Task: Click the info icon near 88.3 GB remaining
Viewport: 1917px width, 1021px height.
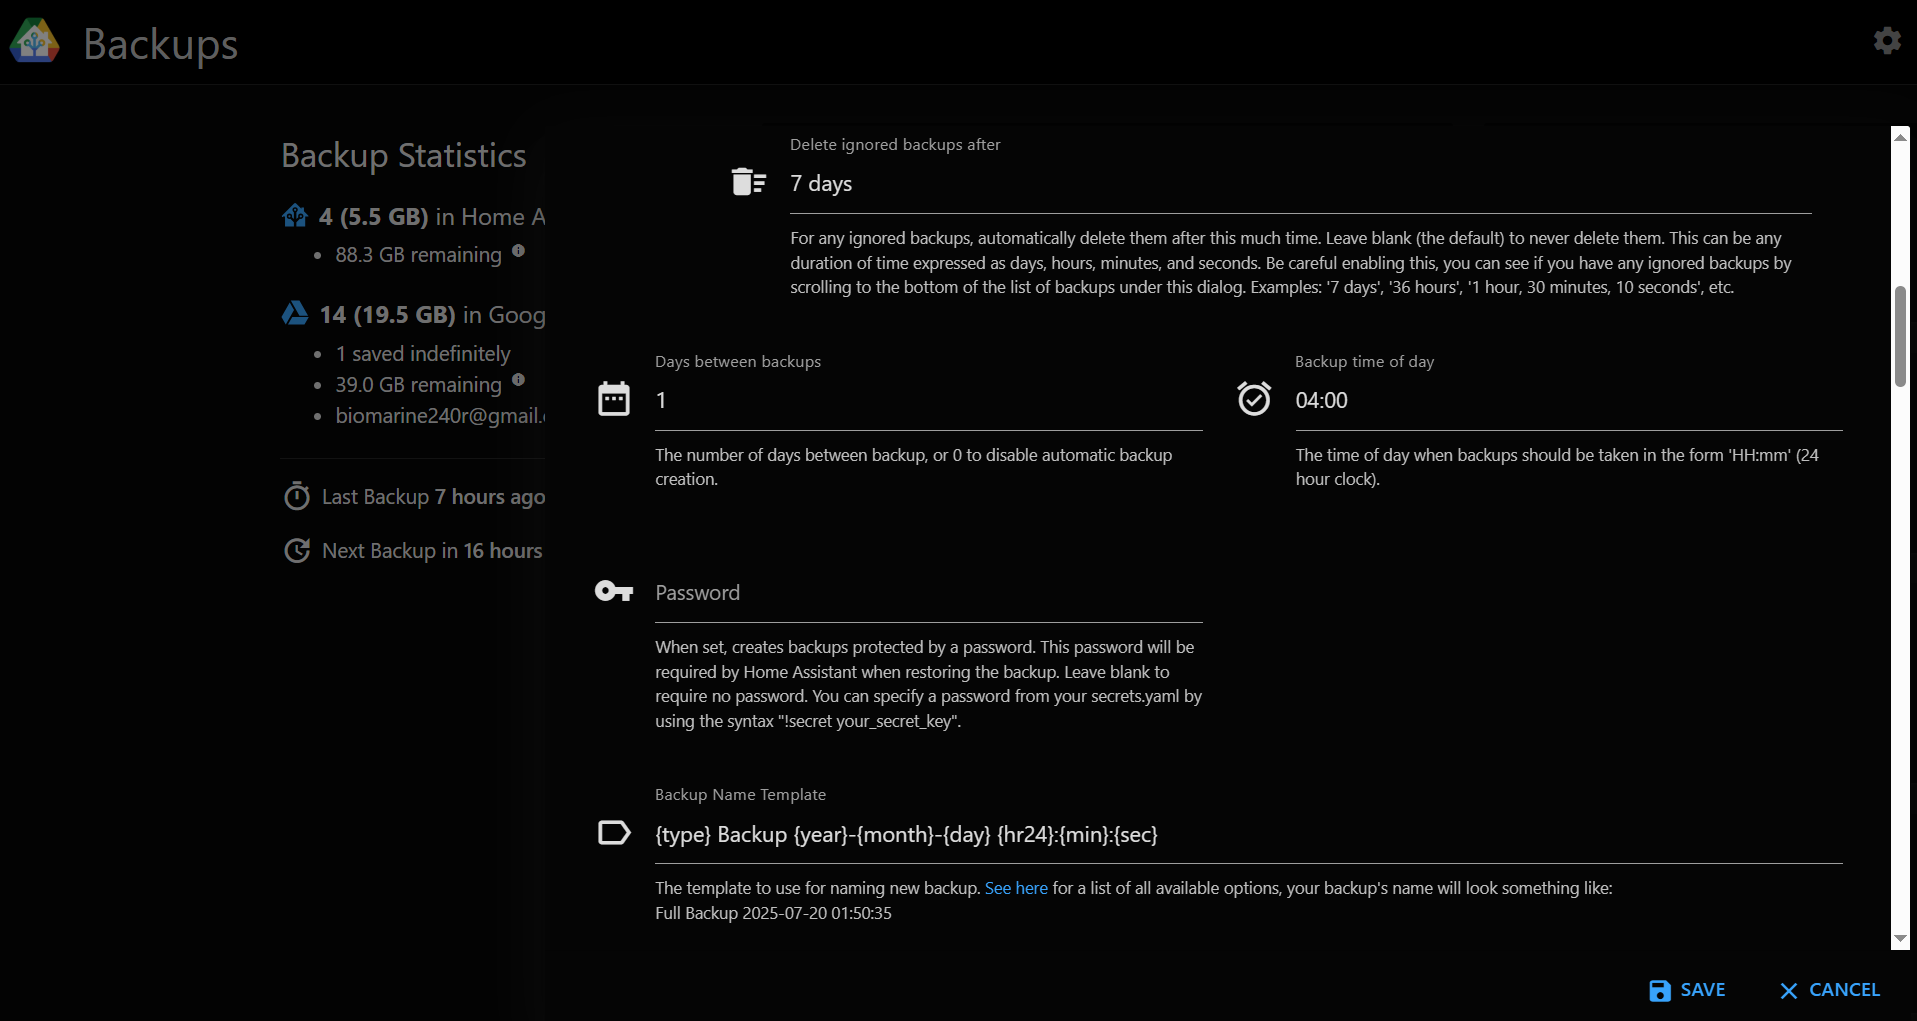Action: [518, 251]
